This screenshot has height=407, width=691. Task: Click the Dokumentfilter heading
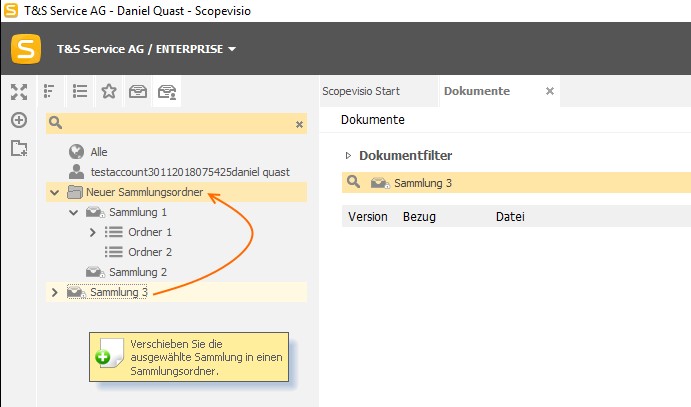tap(405, 155)
